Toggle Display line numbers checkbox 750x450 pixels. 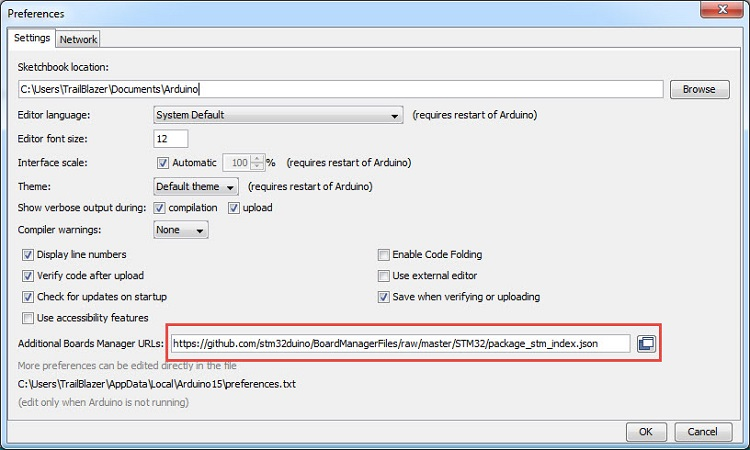(x=28, y=255)
